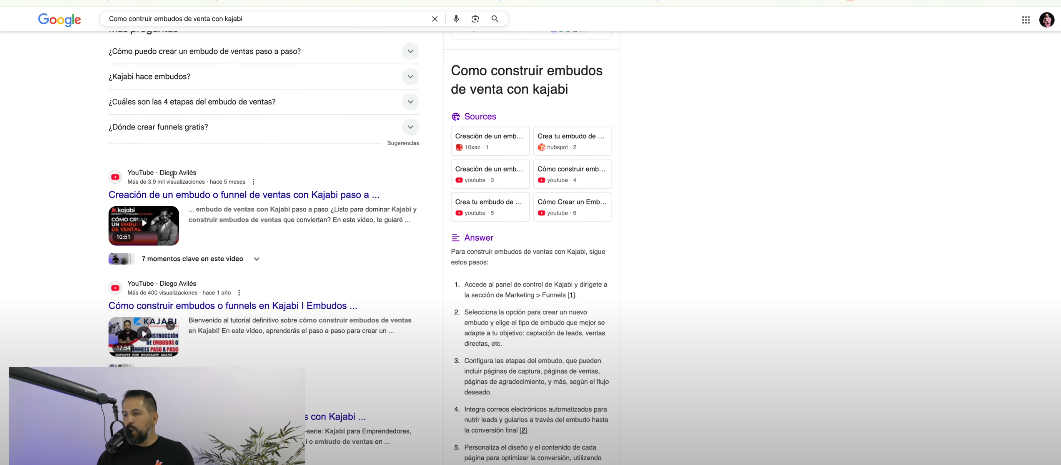Click the YouTube favicon of the second video result
1061x465 pixels.
tap(115, 288)
